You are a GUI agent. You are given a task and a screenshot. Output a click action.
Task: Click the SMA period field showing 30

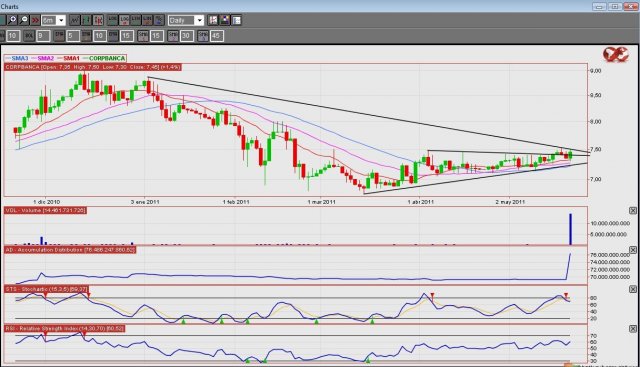click(x=186, y=36)
